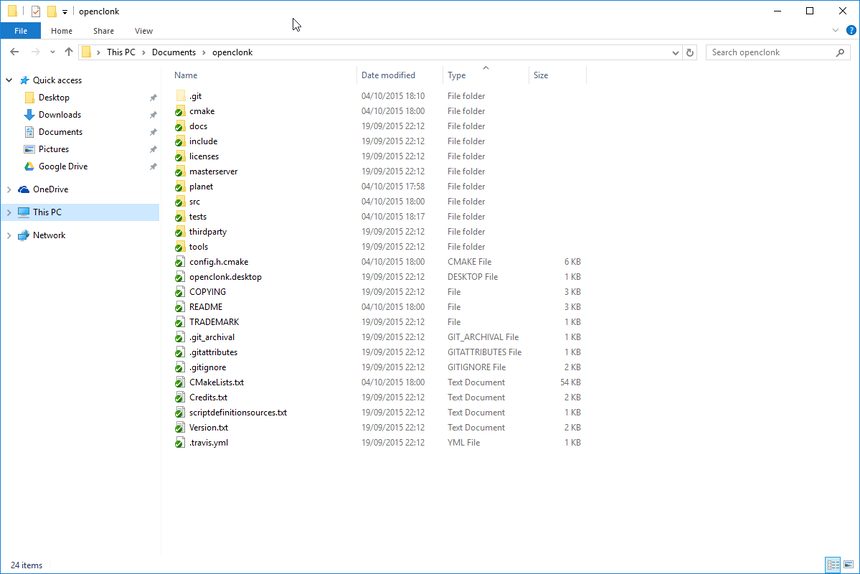Select the masterserver folder icon
This screenshot has width=860, height=574.
179,172
